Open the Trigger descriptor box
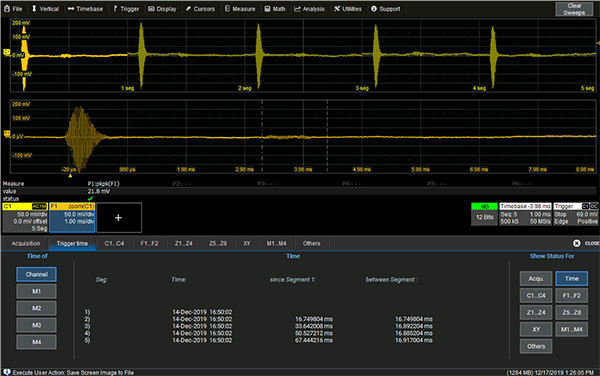Screen dimensions: 600x376 click(576, 214)
